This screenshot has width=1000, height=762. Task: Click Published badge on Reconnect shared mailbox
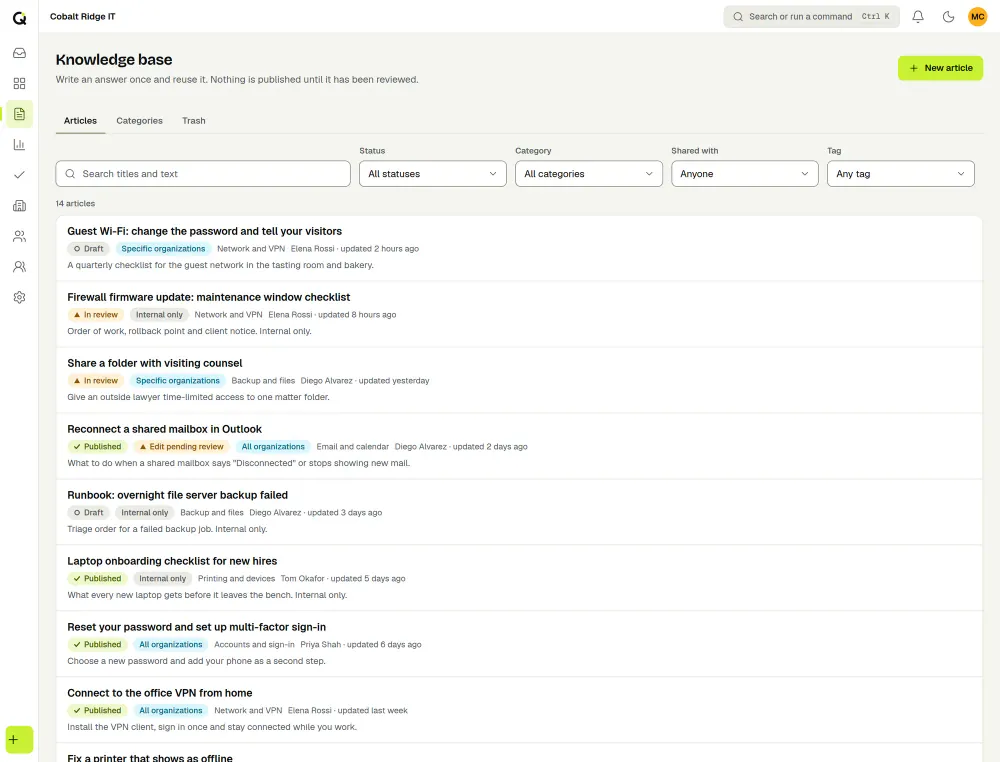coord(97,446)
